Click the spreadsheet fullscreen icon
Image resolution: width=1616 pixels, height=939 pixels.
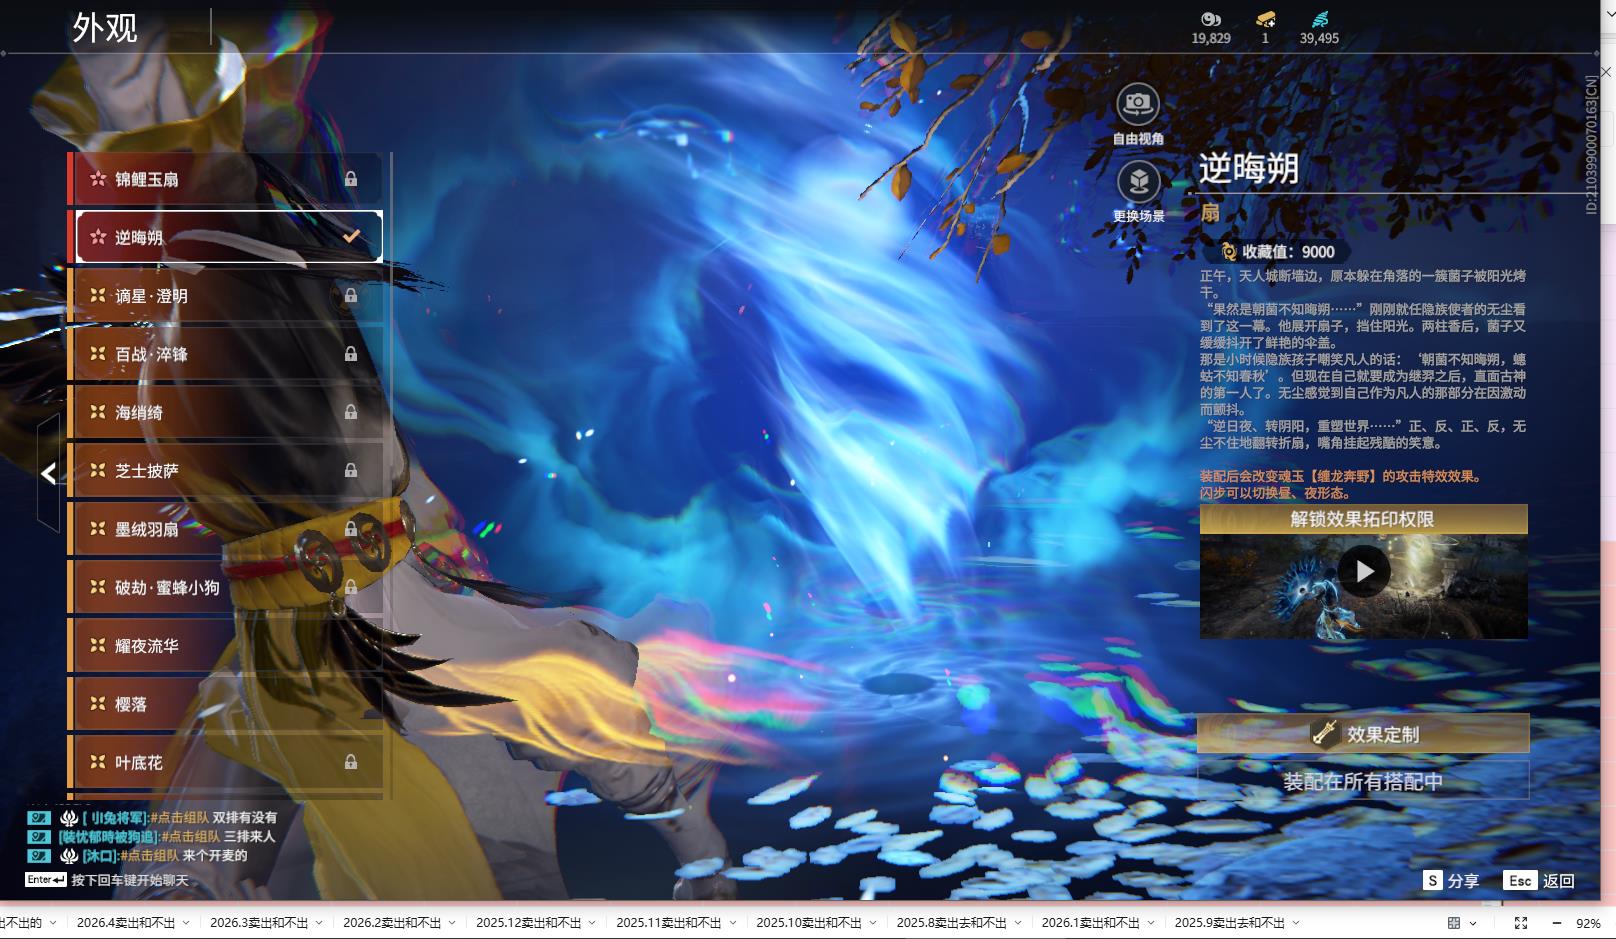(x=1521, y=923)
